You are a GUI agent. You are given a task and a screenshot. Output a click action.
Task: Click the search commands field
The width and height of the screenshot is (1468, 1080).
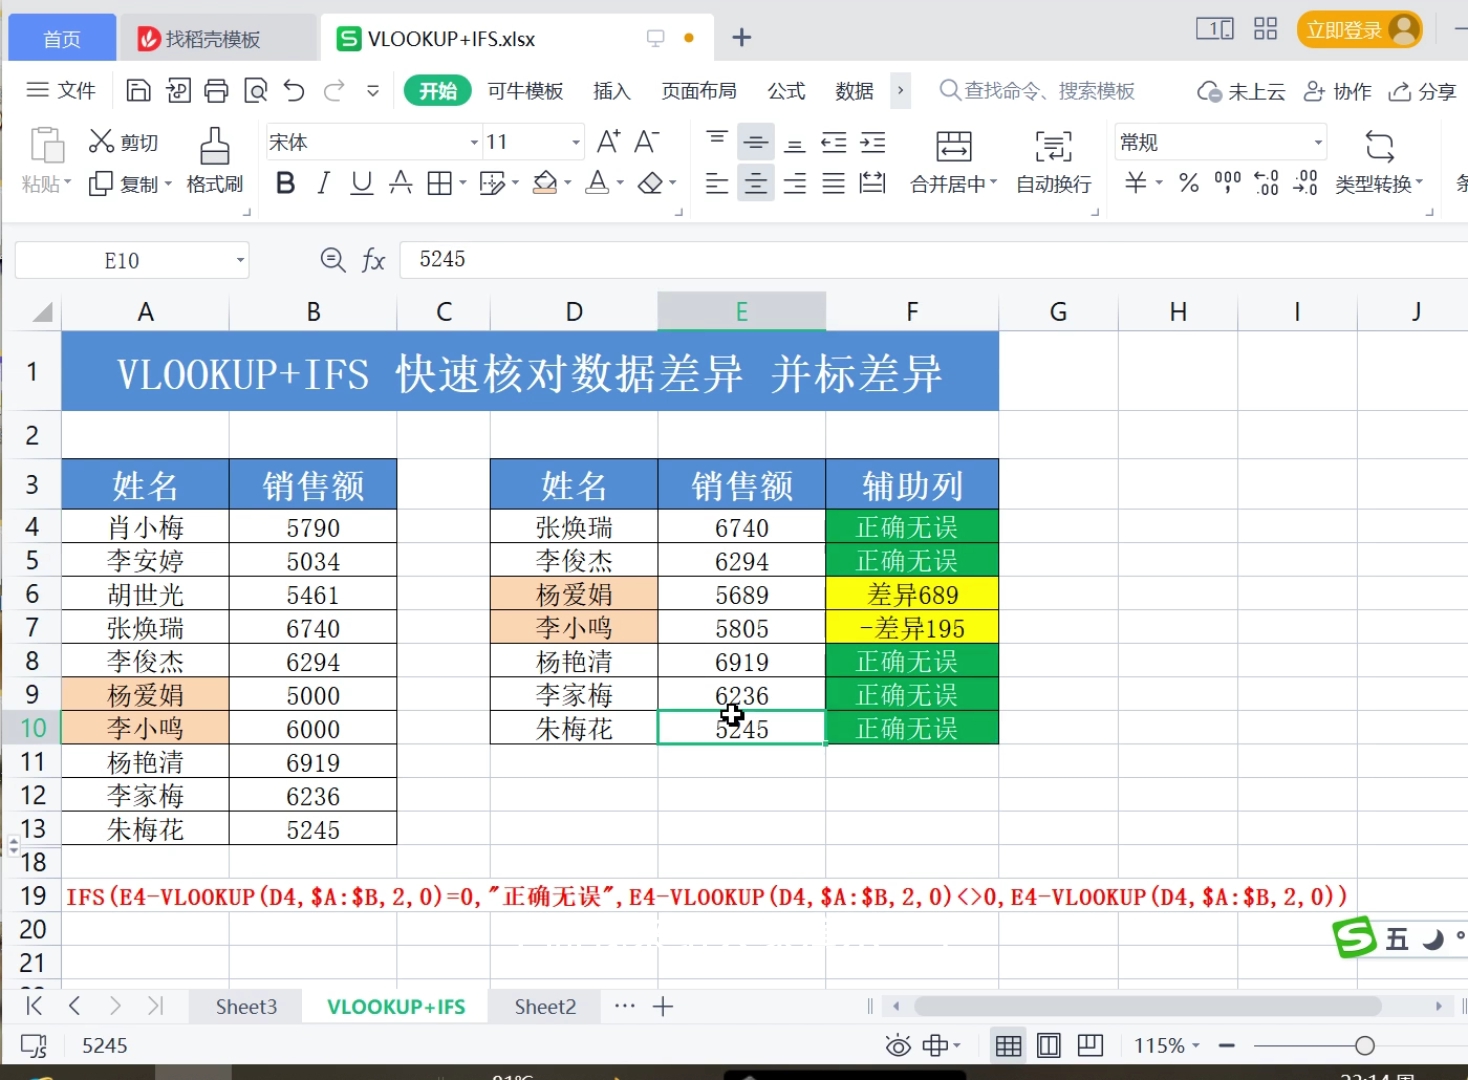point(1037,91)
